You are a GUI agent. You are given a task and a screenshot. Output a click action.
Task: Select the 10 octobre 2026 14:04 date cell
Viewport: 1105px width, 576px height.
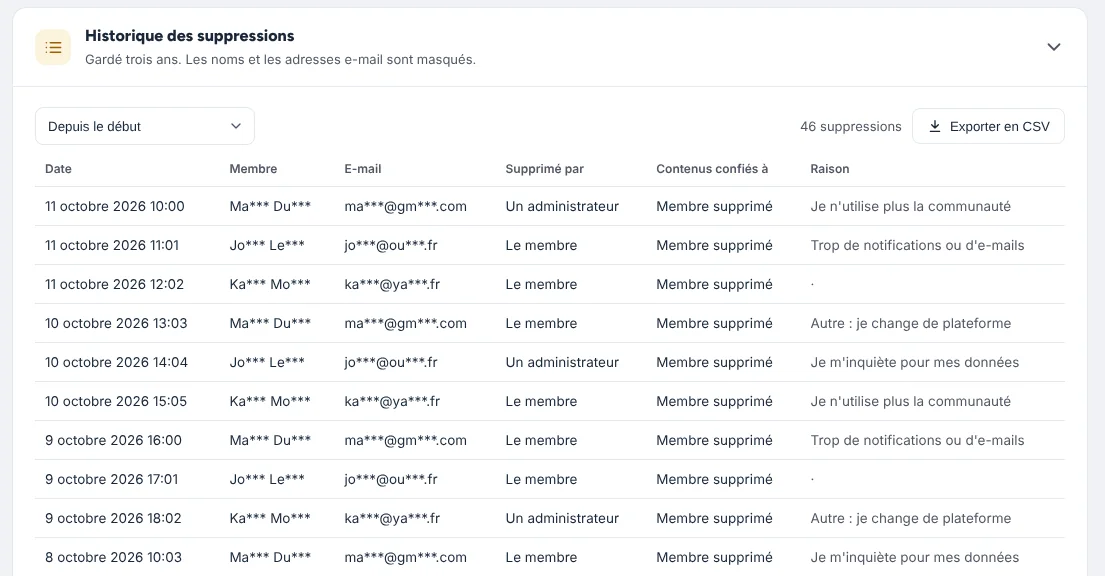116,362
